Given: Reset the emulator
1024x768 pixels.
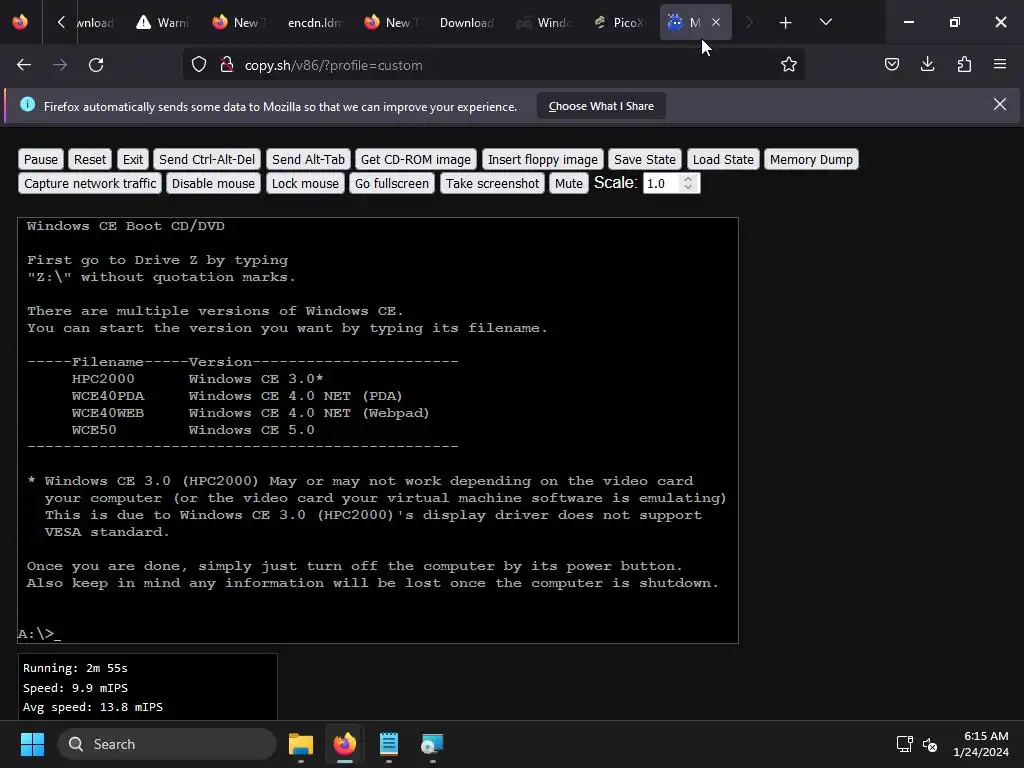Looking at the screenshot, I should (89, 159).
